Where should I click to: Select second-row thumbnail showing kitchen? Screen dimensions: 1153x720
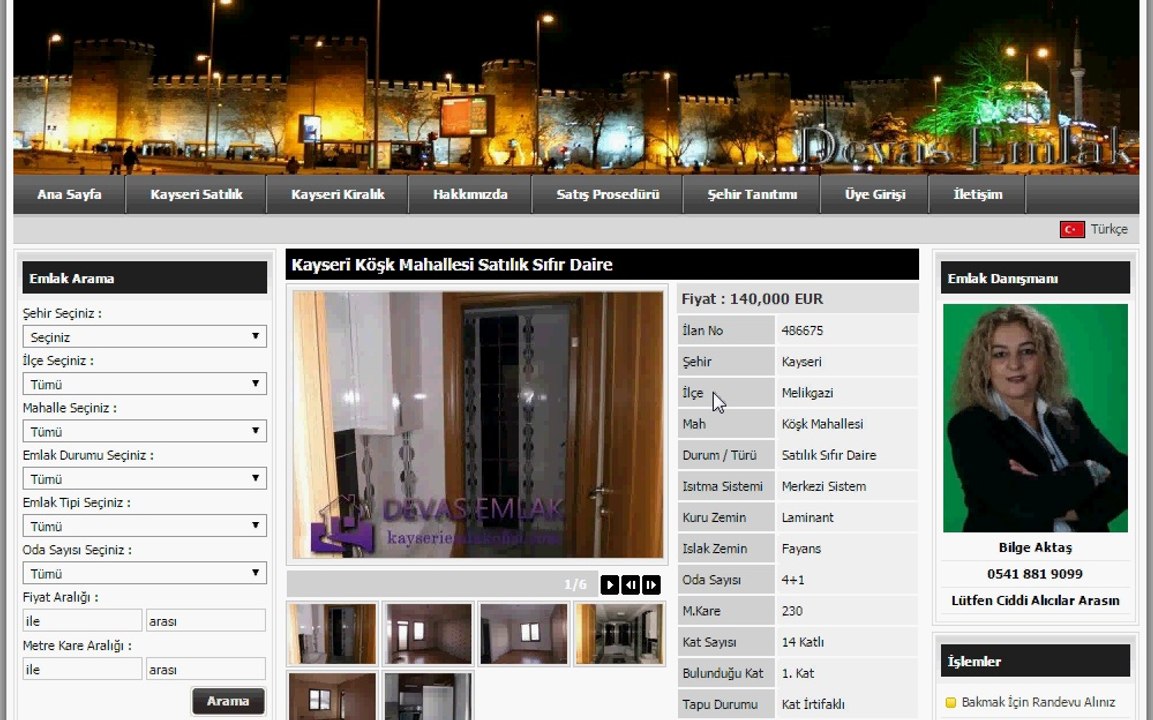pyautogui.click(x=427, y=696)
